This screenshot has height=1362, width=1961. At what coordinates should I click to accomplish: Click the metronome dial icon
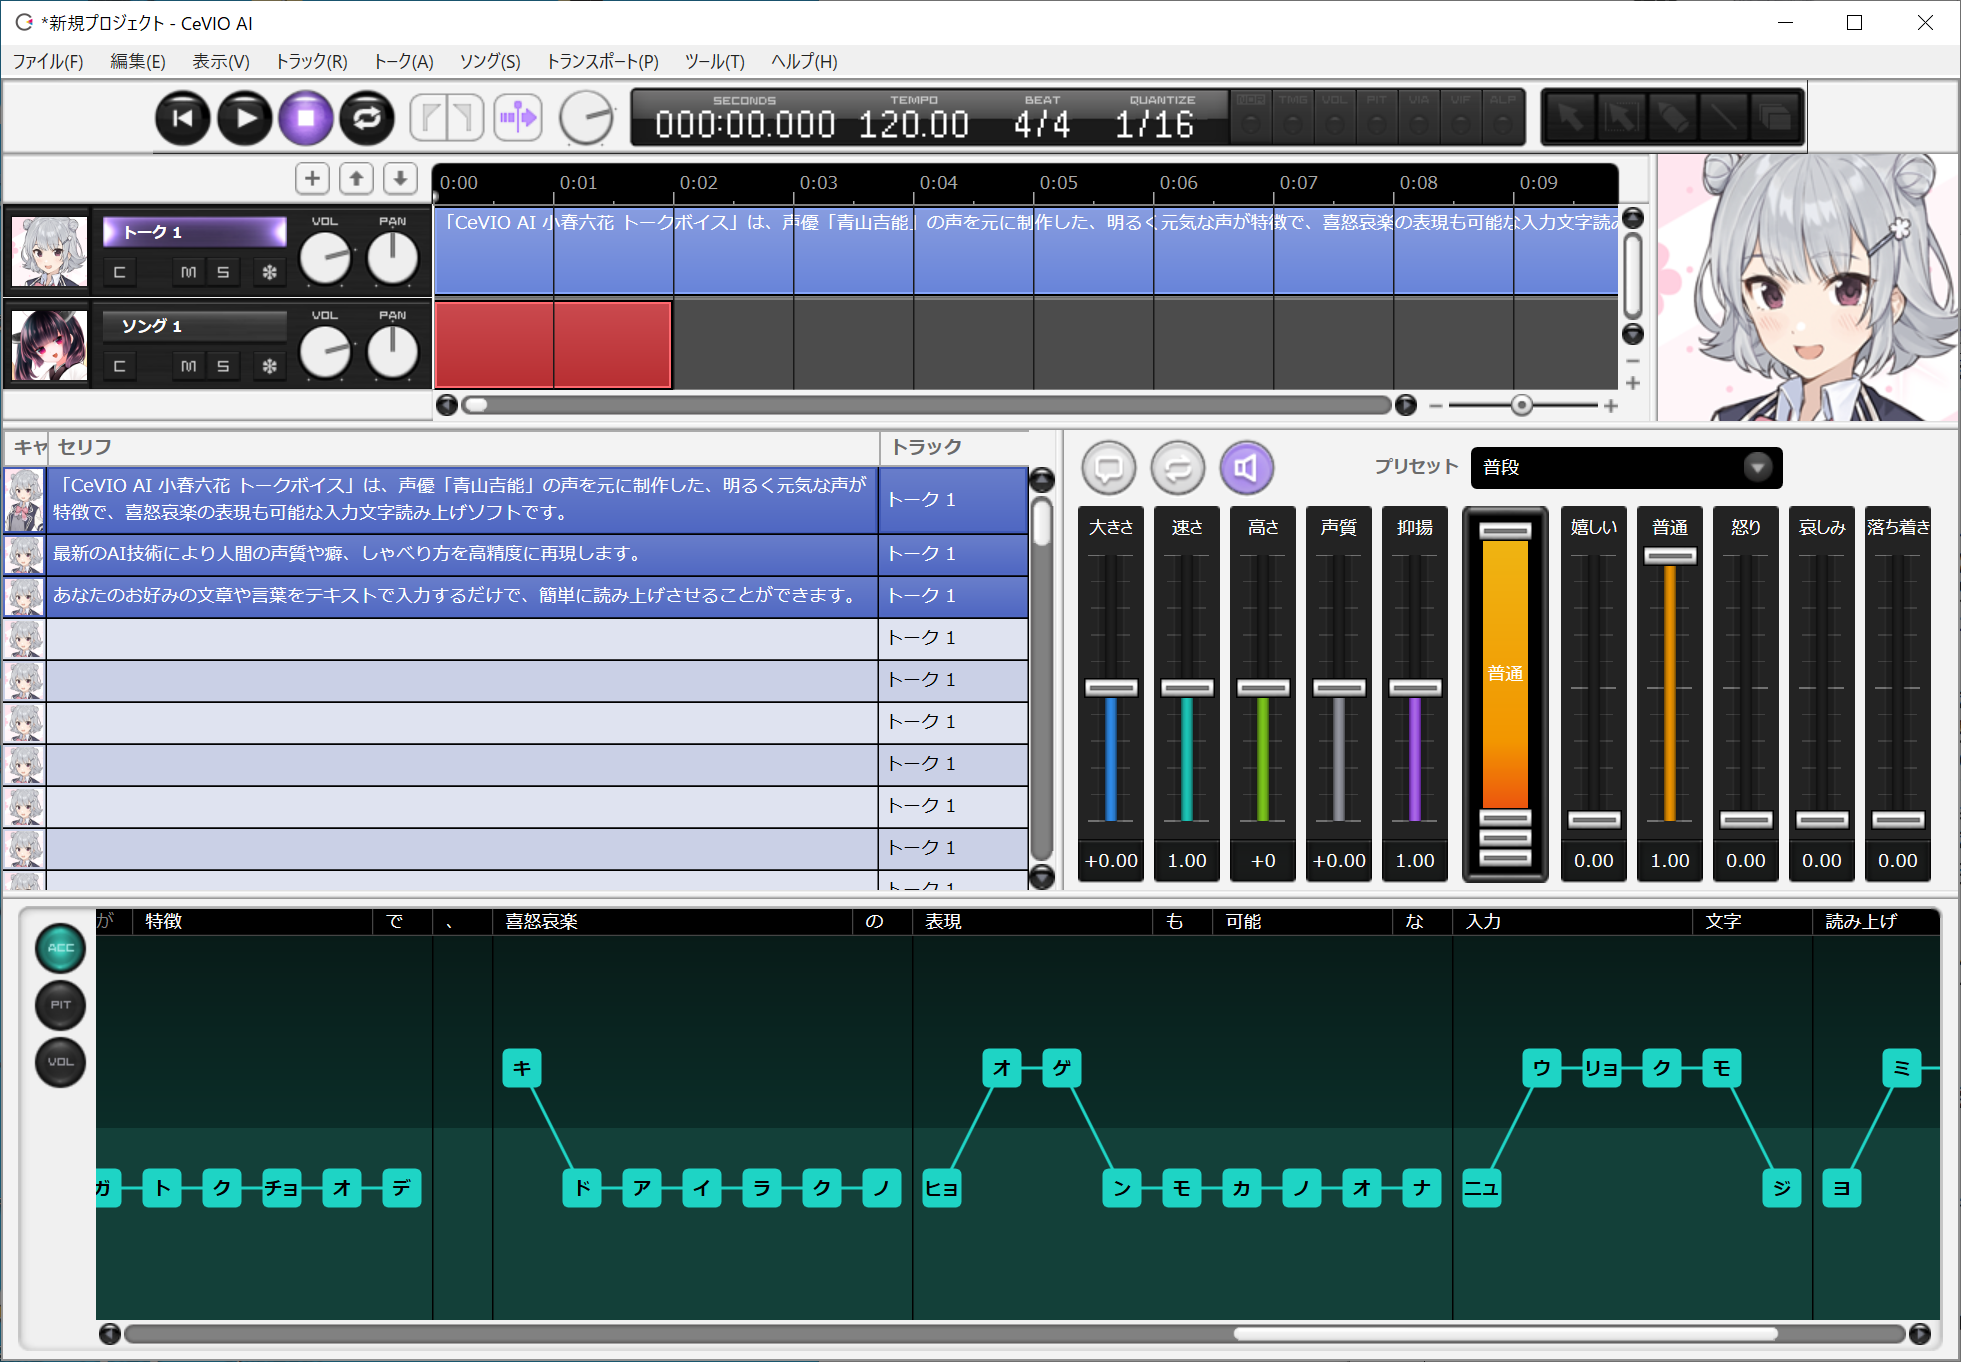[x=586, y=118]
